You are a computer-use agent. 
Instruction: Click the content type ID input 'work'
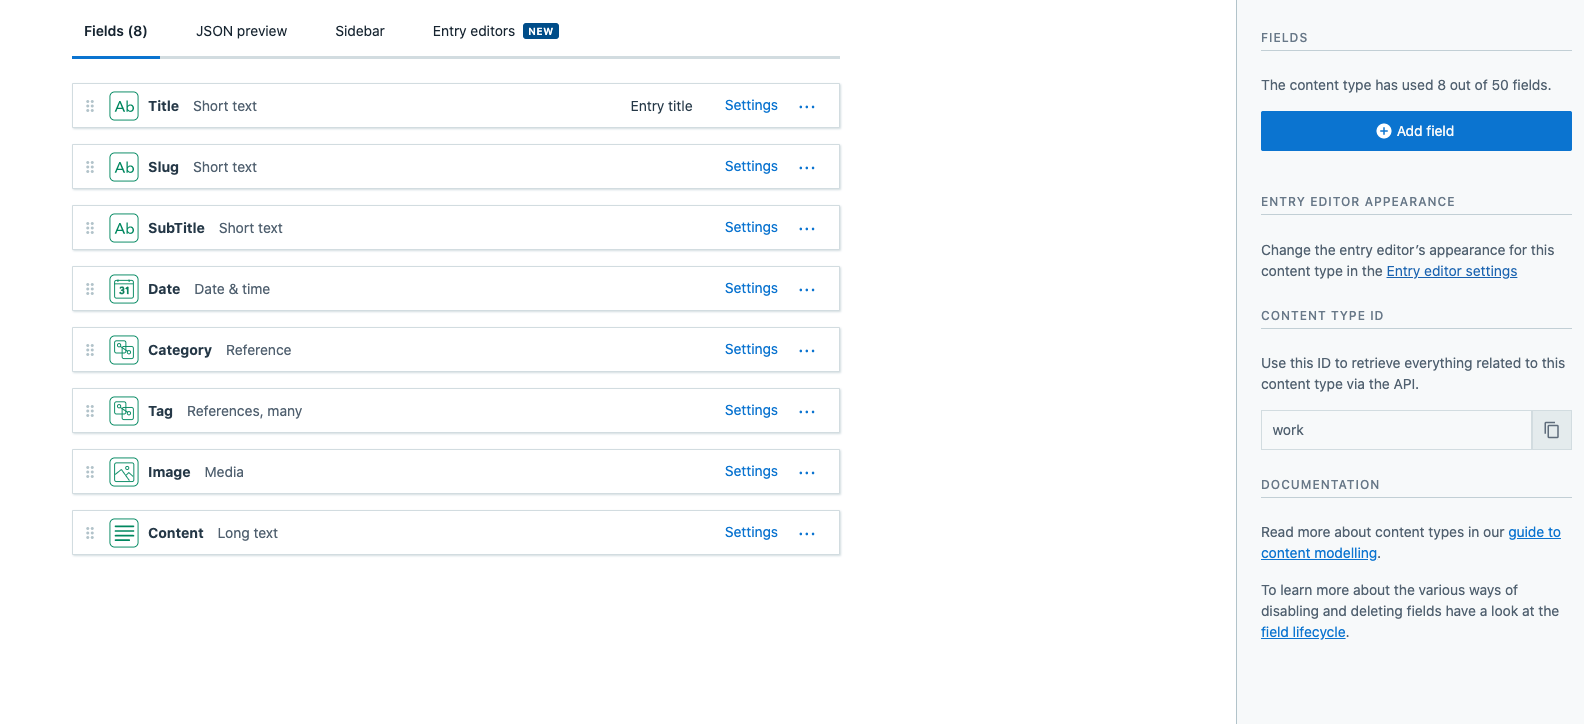pyautogui.click(x=1396, y=430)
